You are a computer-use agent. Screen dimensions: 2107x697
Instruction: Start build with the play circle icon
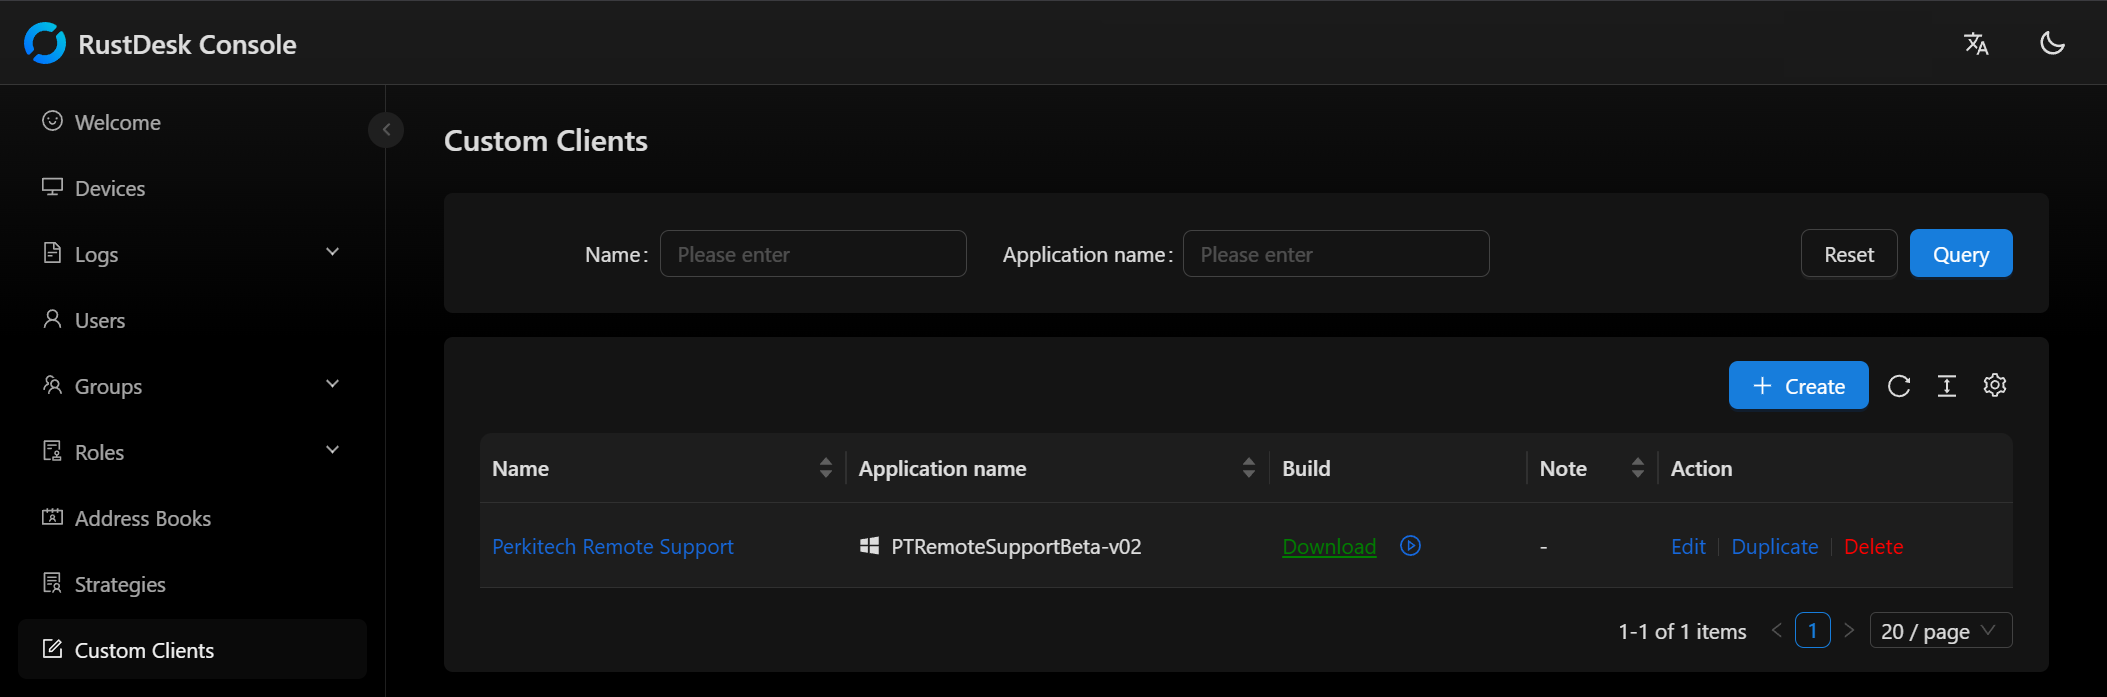pyautogui.click(x=1410, y=546)
